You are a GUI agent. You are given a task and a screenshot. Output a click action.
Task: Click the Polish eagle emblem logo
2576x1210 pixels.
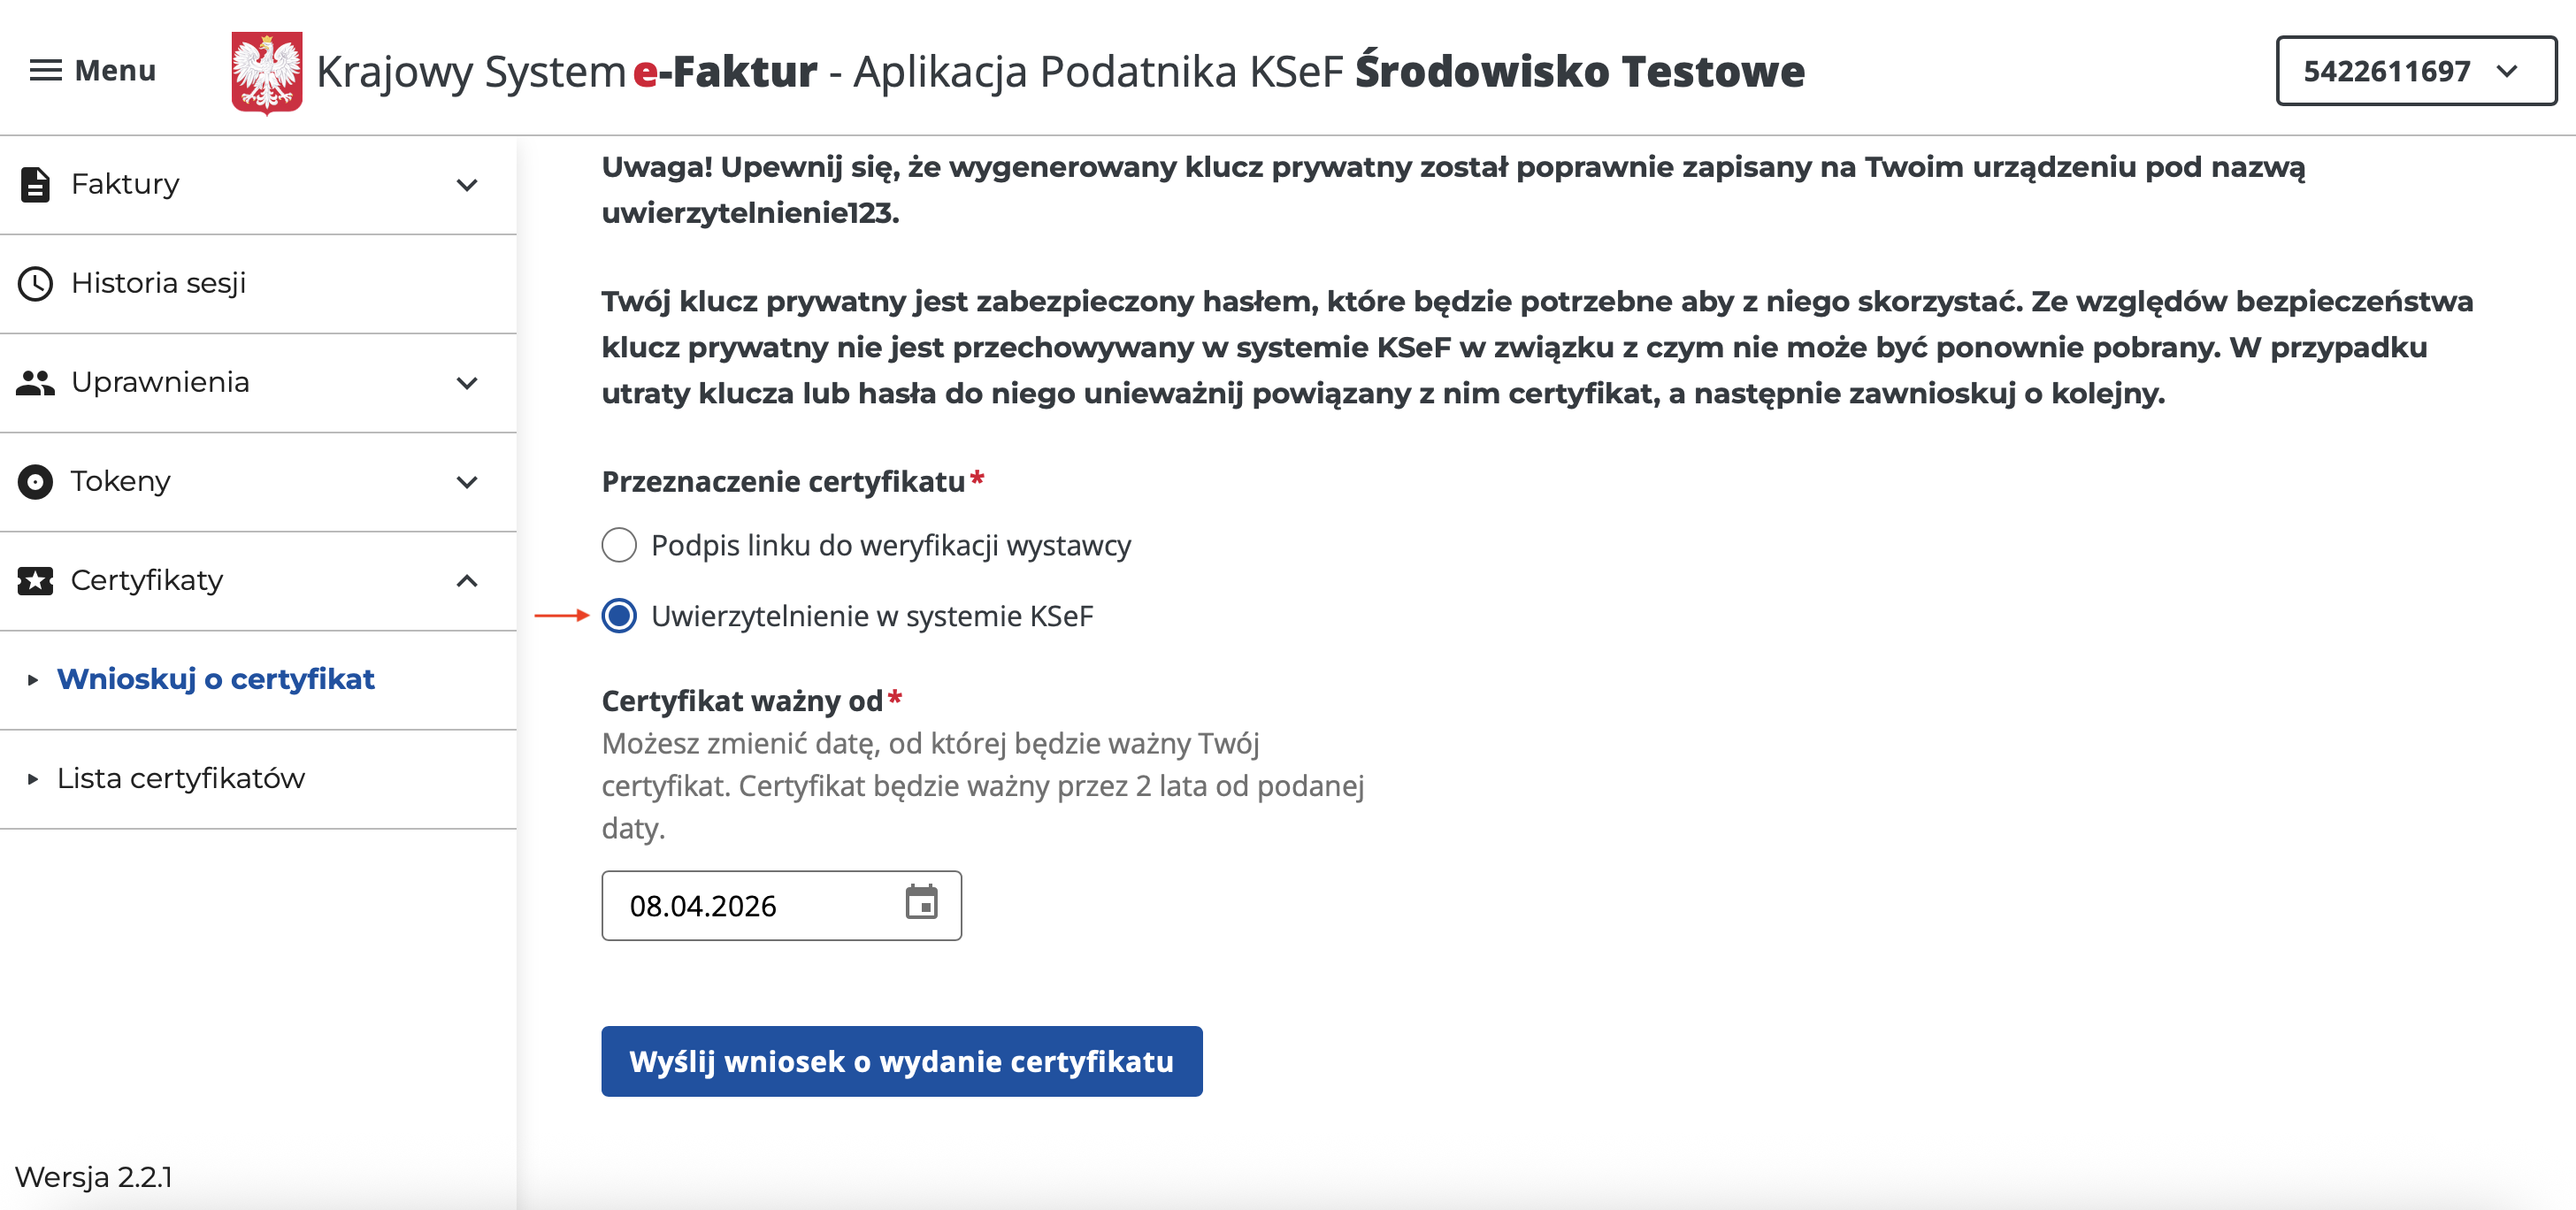pyautogui.click(x=266, y=72)
